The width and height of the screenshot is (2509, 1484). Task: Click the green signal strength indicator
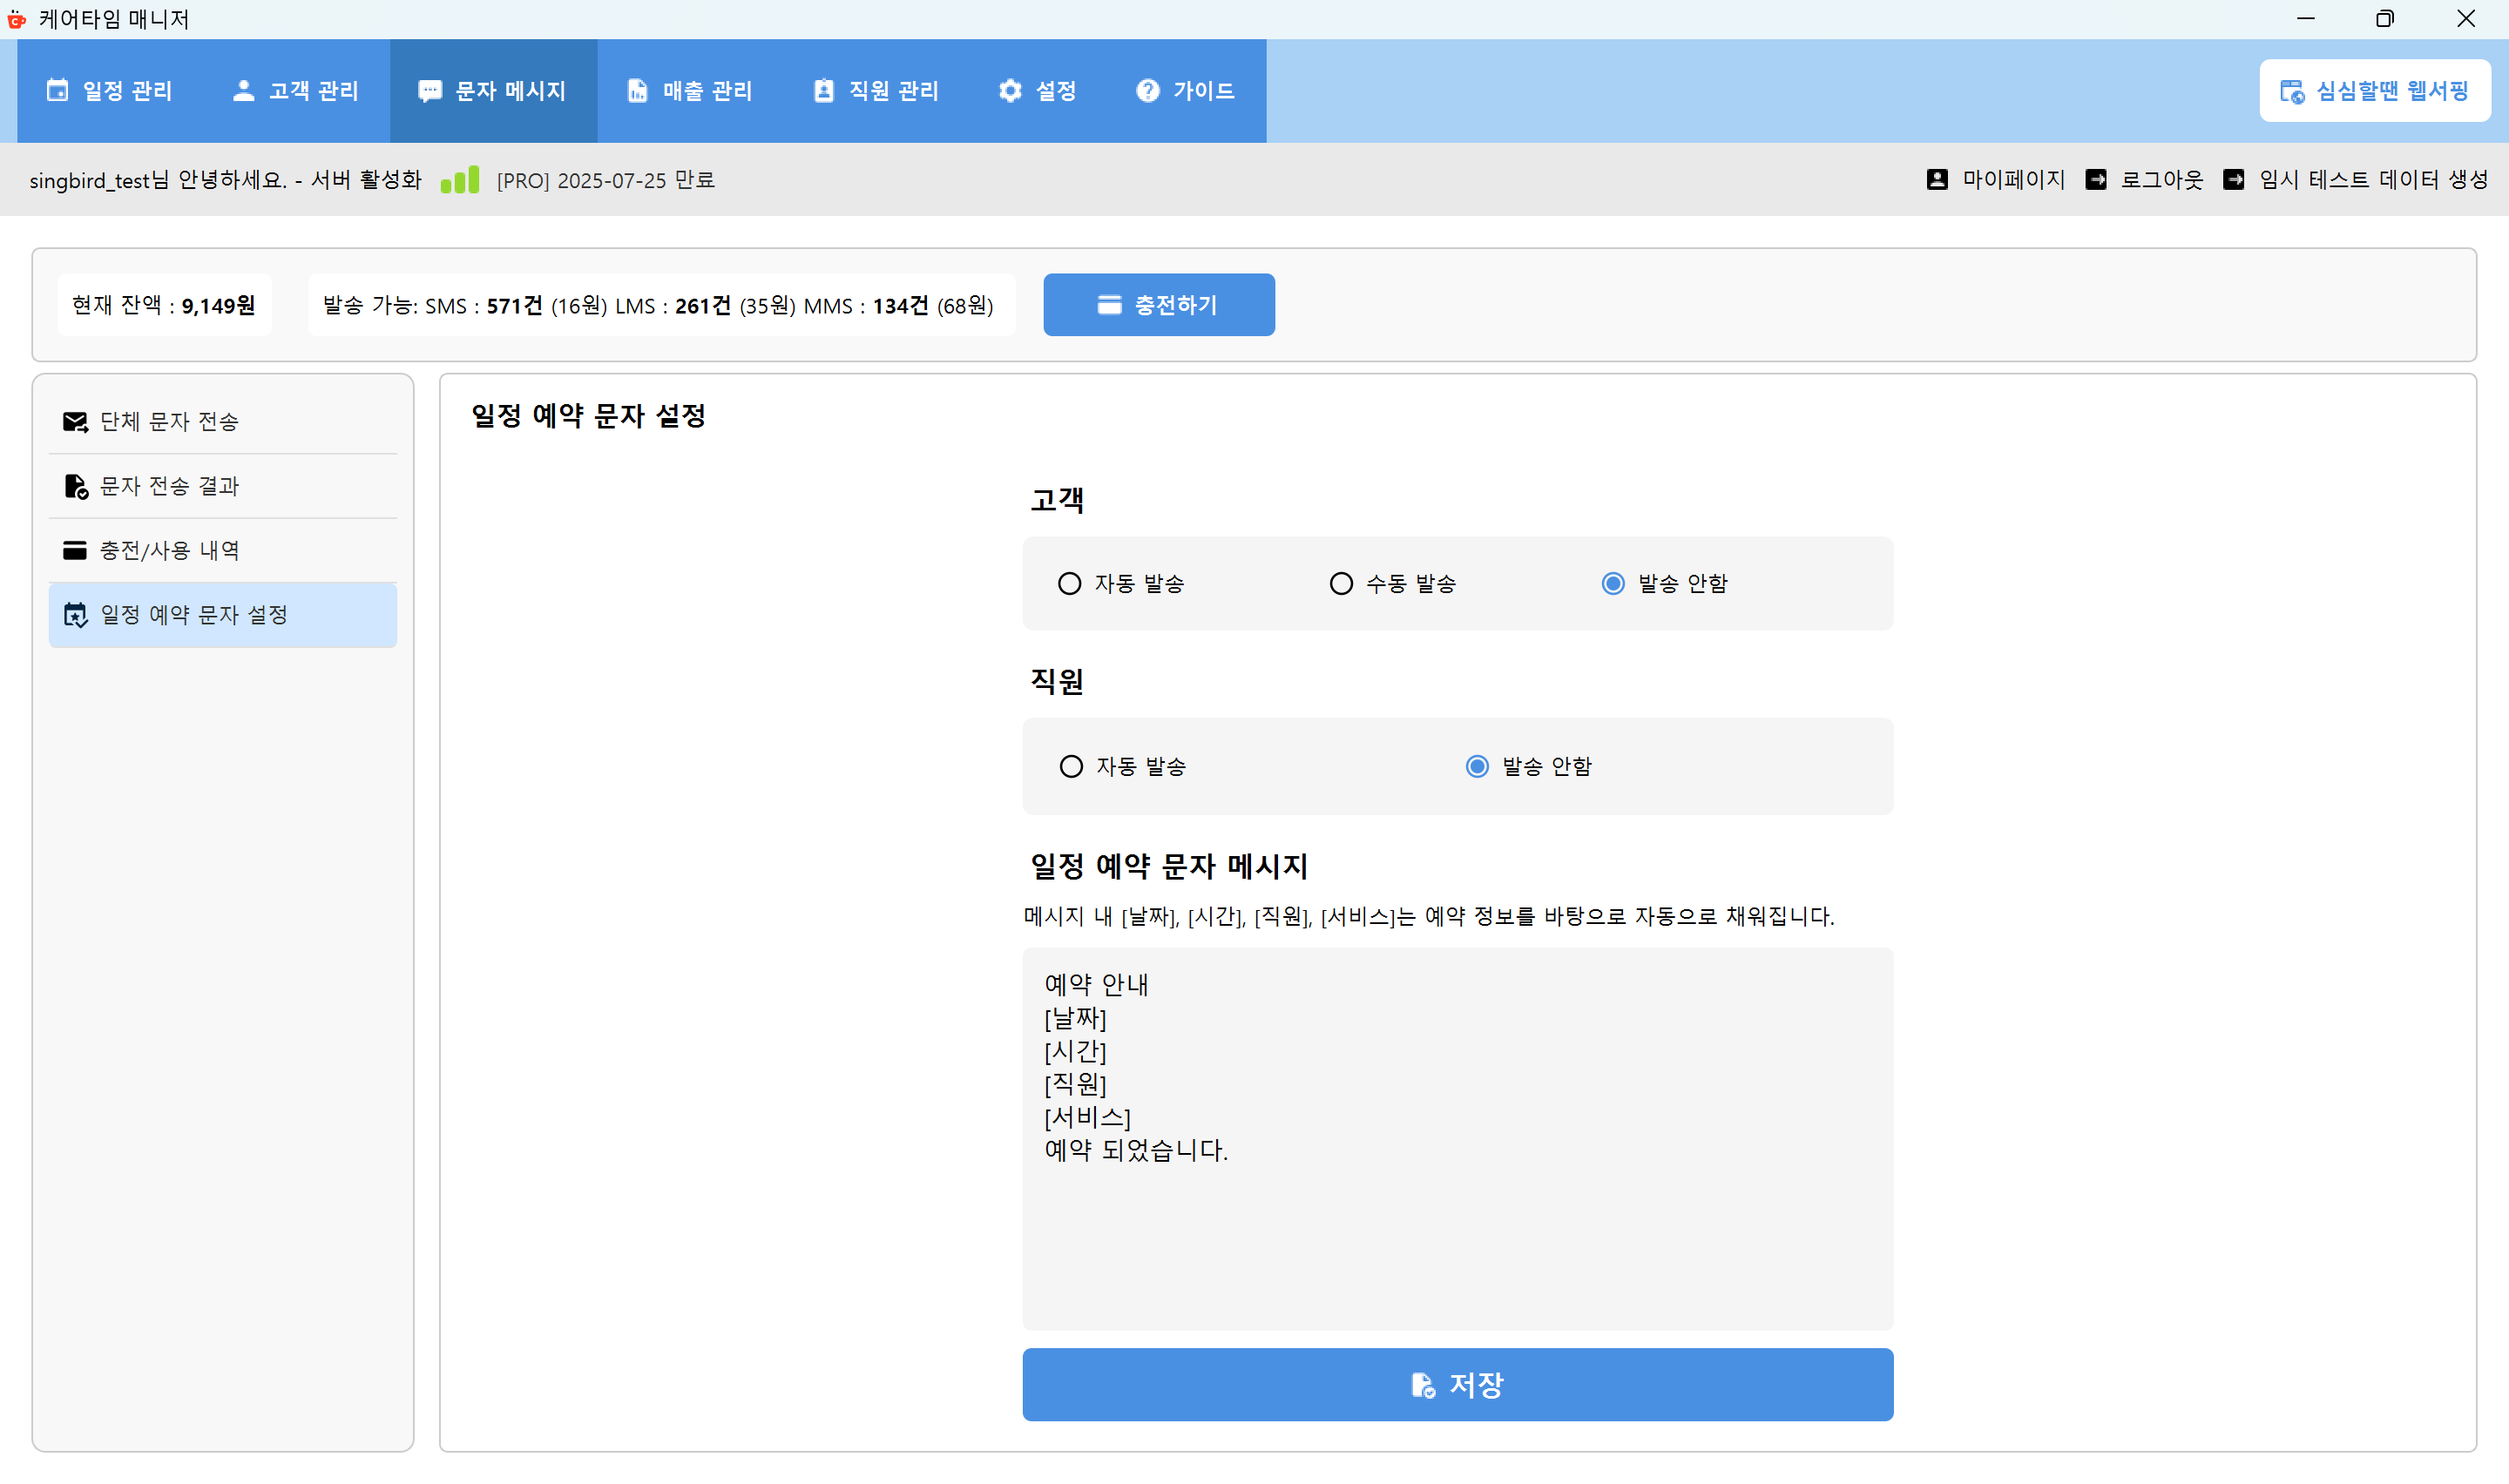click(x=460, y=180)
